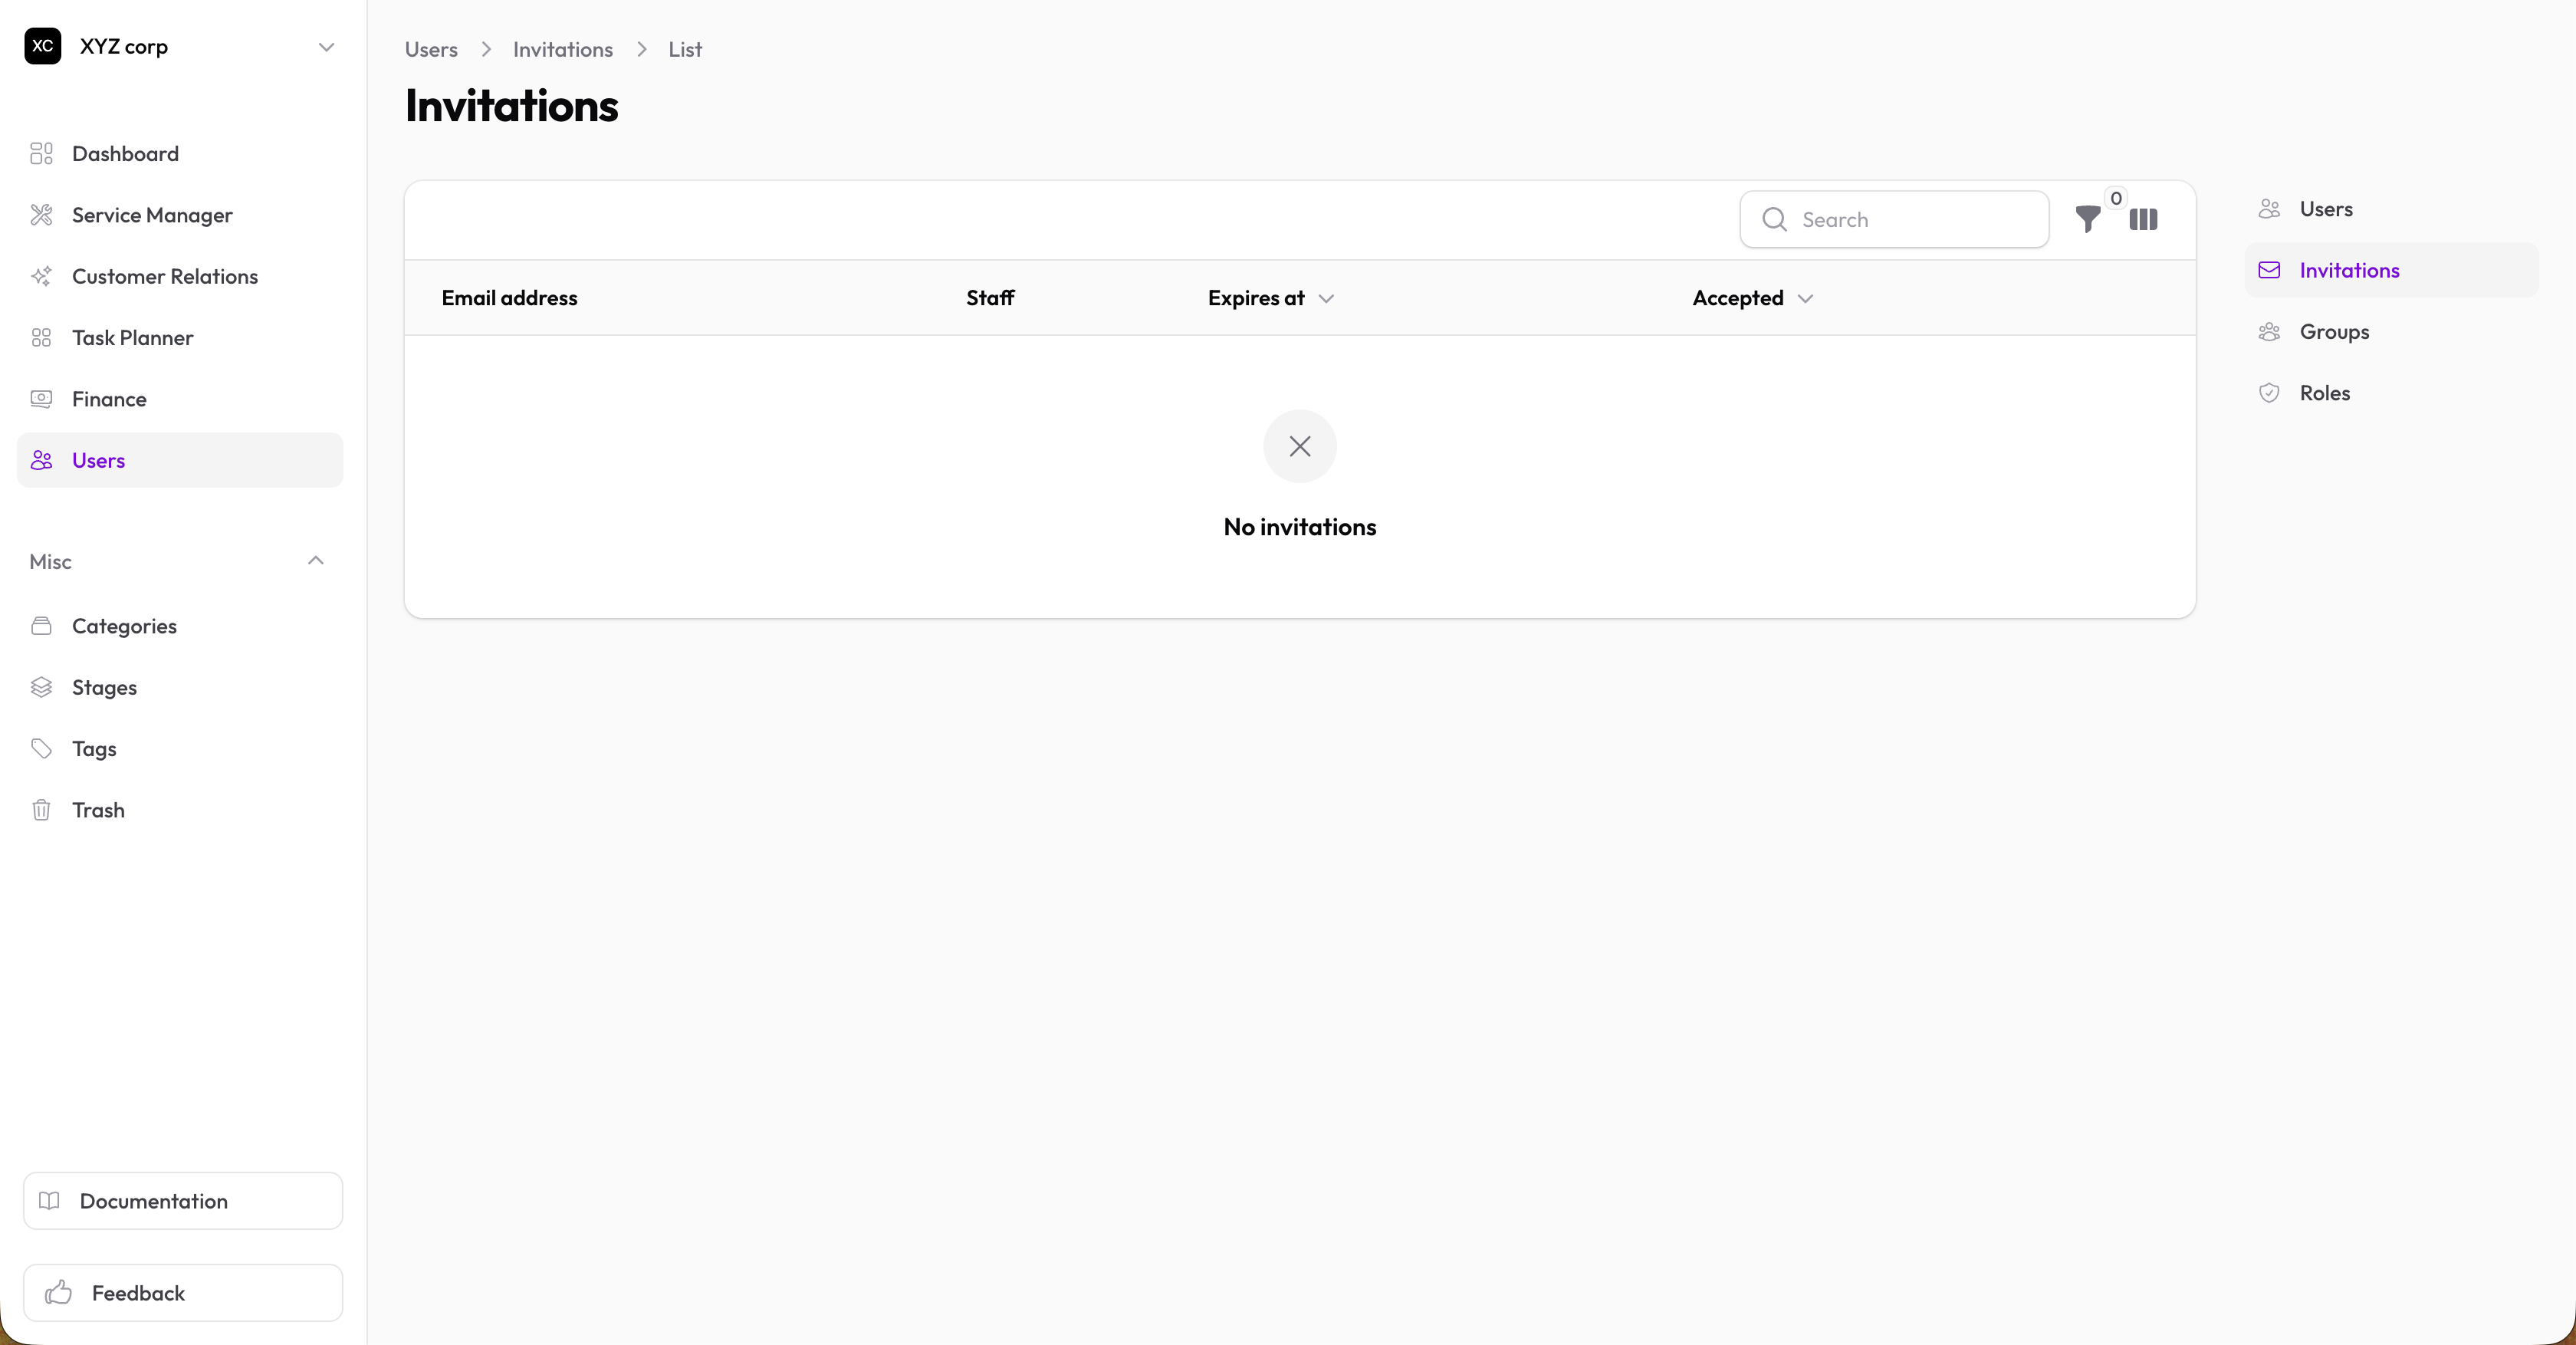Click the Users icon in right panel
The width and height of the screenshot is (2576, 1345).
click(2269, 209)
